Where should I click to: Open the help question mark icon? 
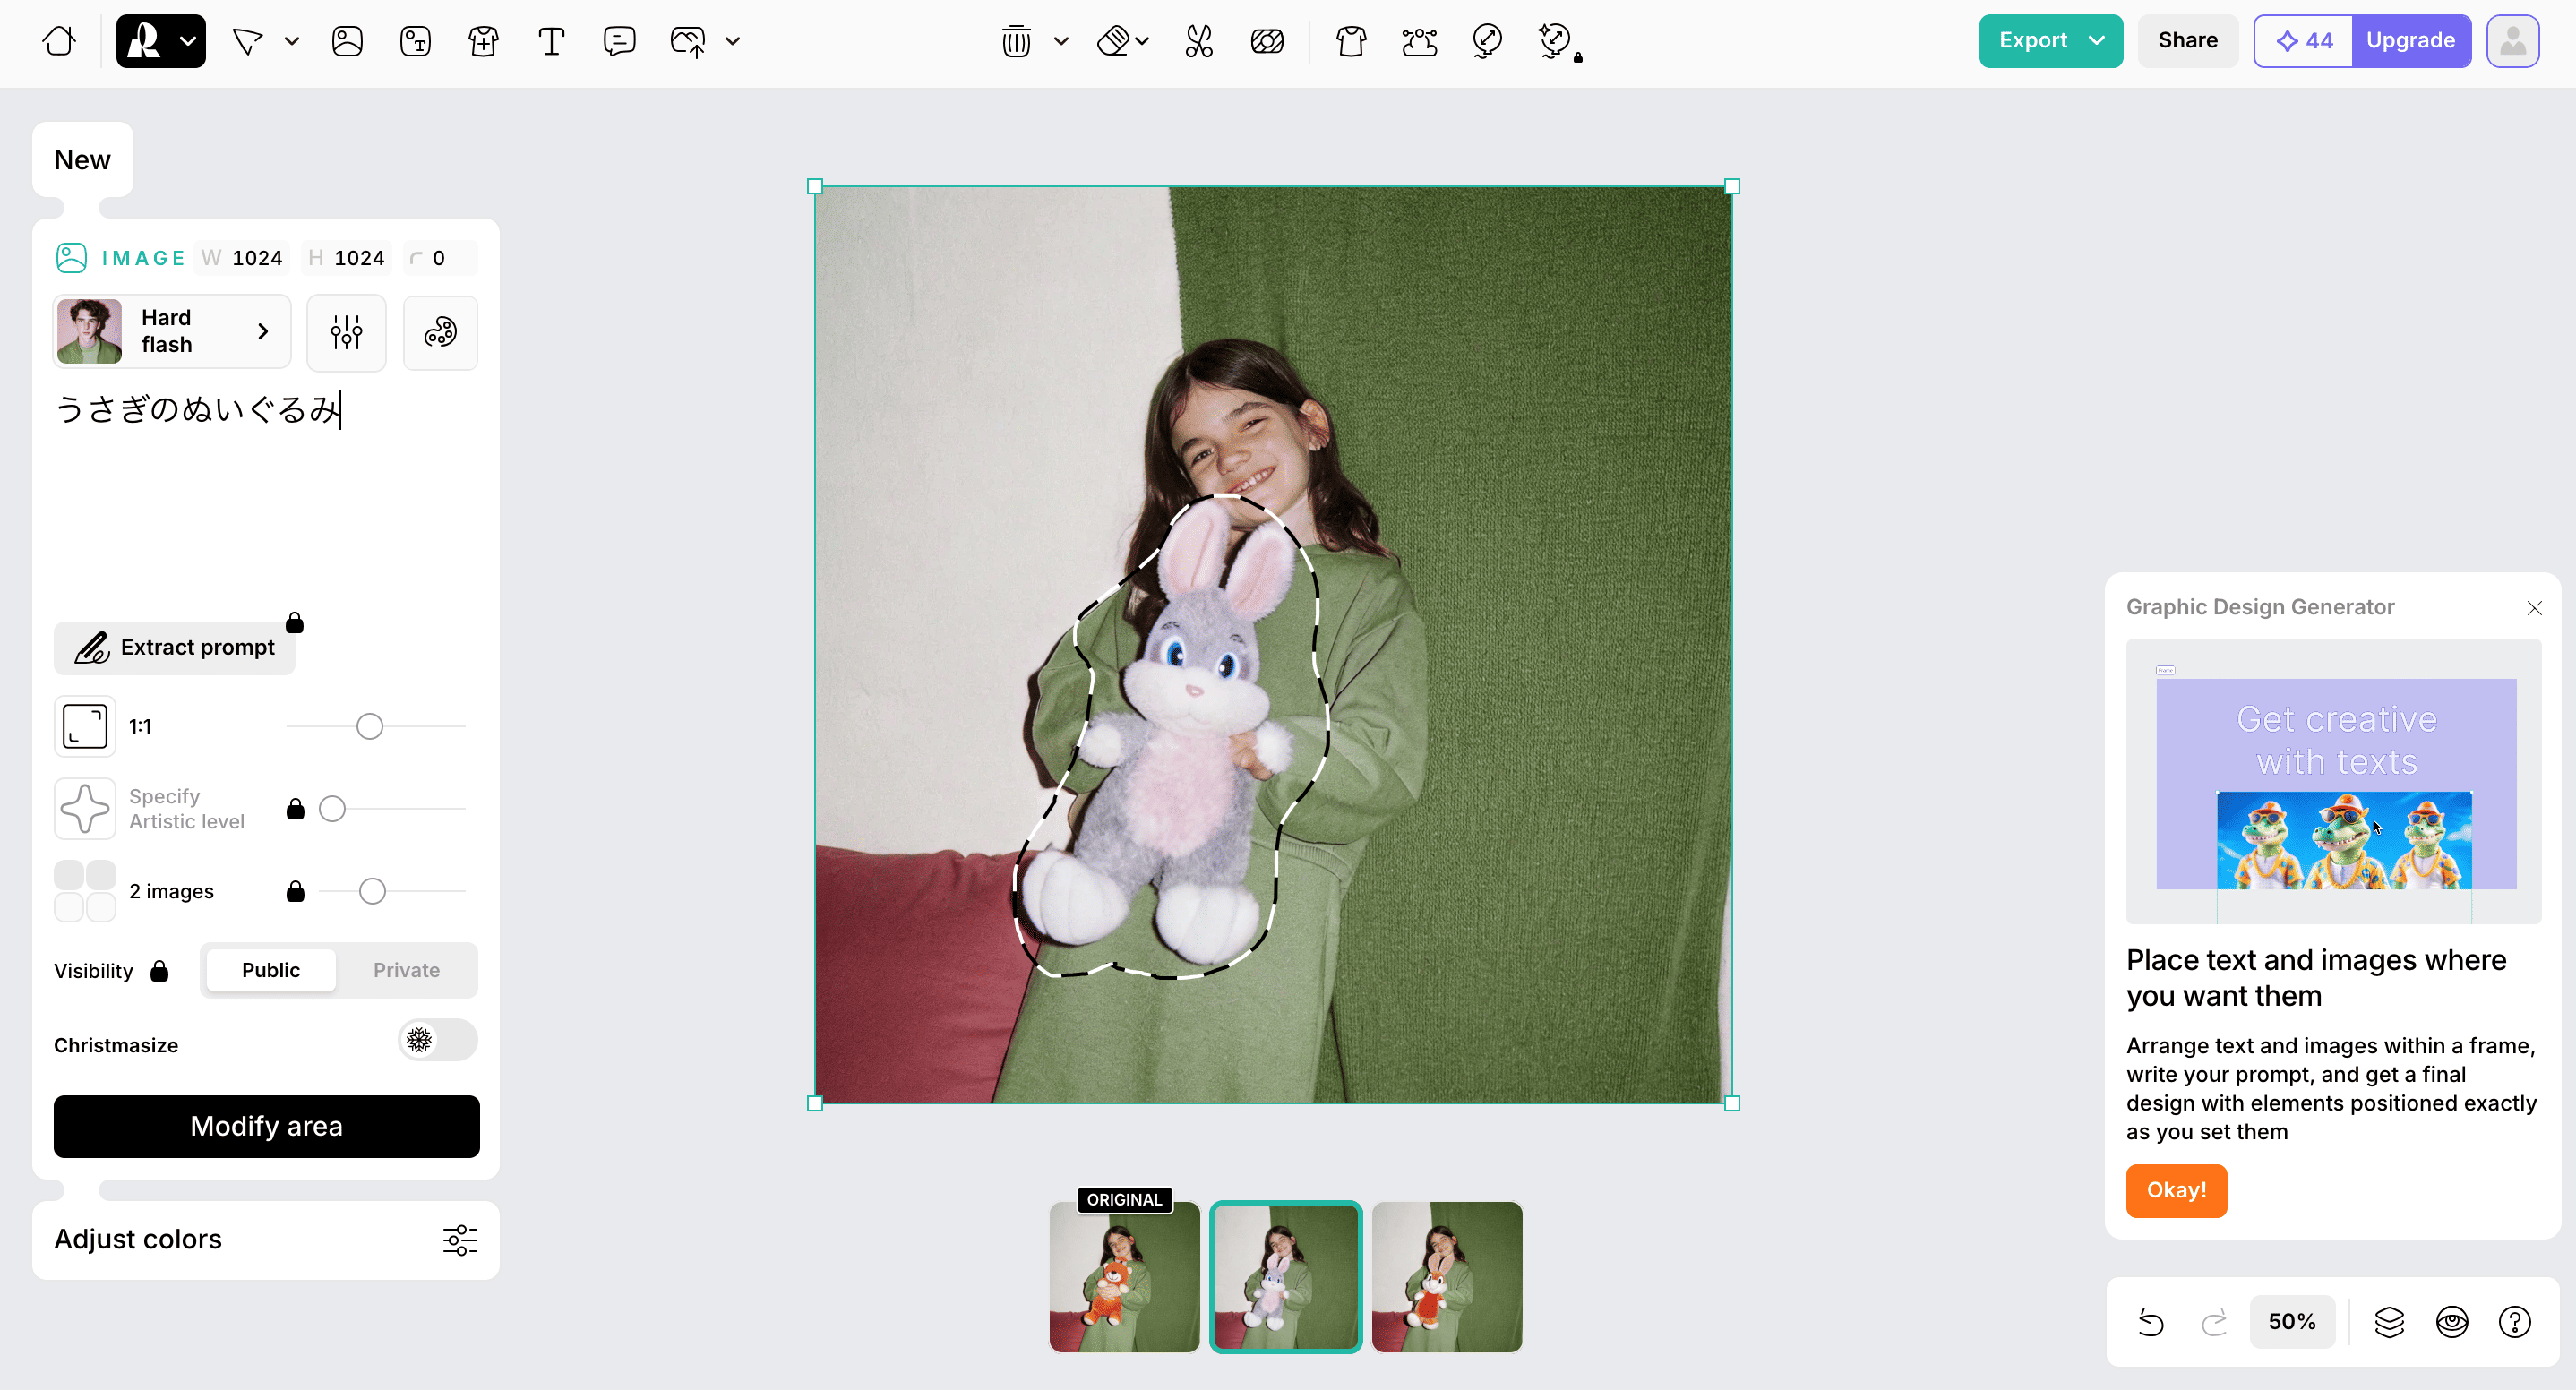(x=2515, y=1322)
